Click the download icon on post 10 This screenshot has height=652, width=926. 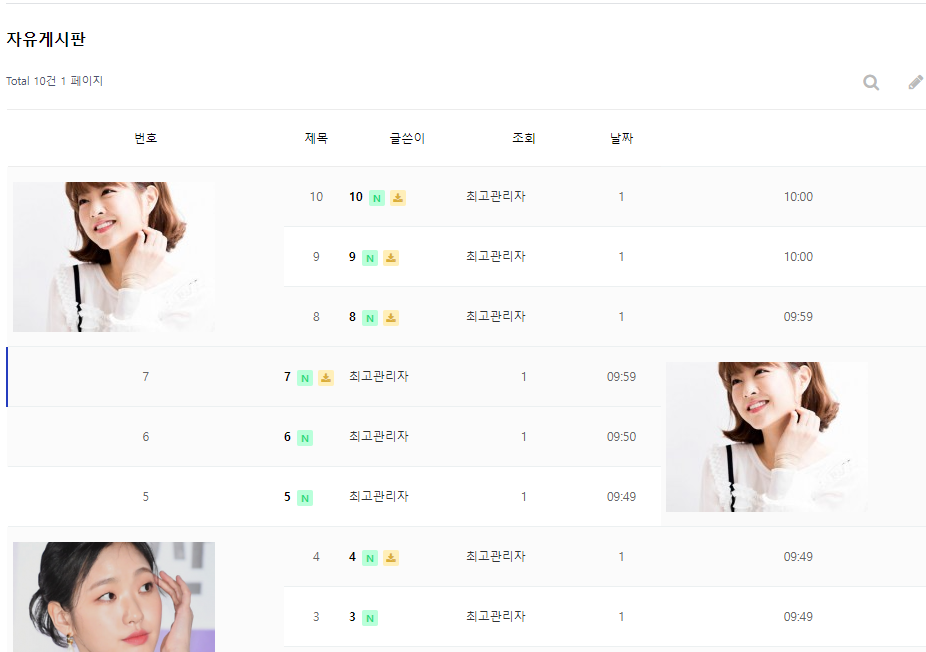pyautogui.click(x=398, y=198)
